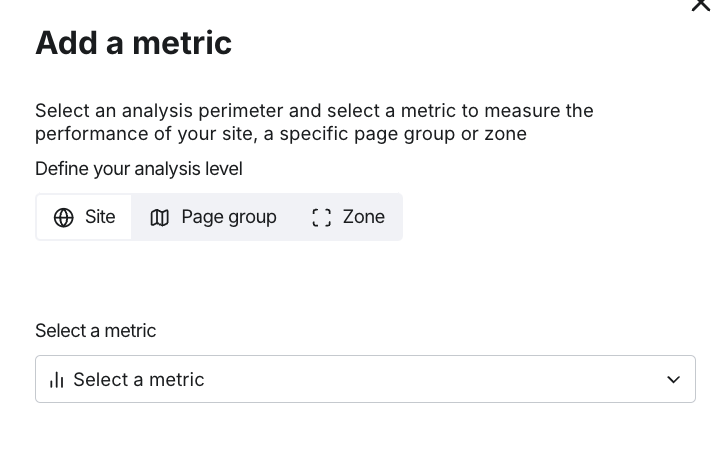
Task: Choose Zone as analysis level
Action: pyautogui.click(x=349, y=217)
